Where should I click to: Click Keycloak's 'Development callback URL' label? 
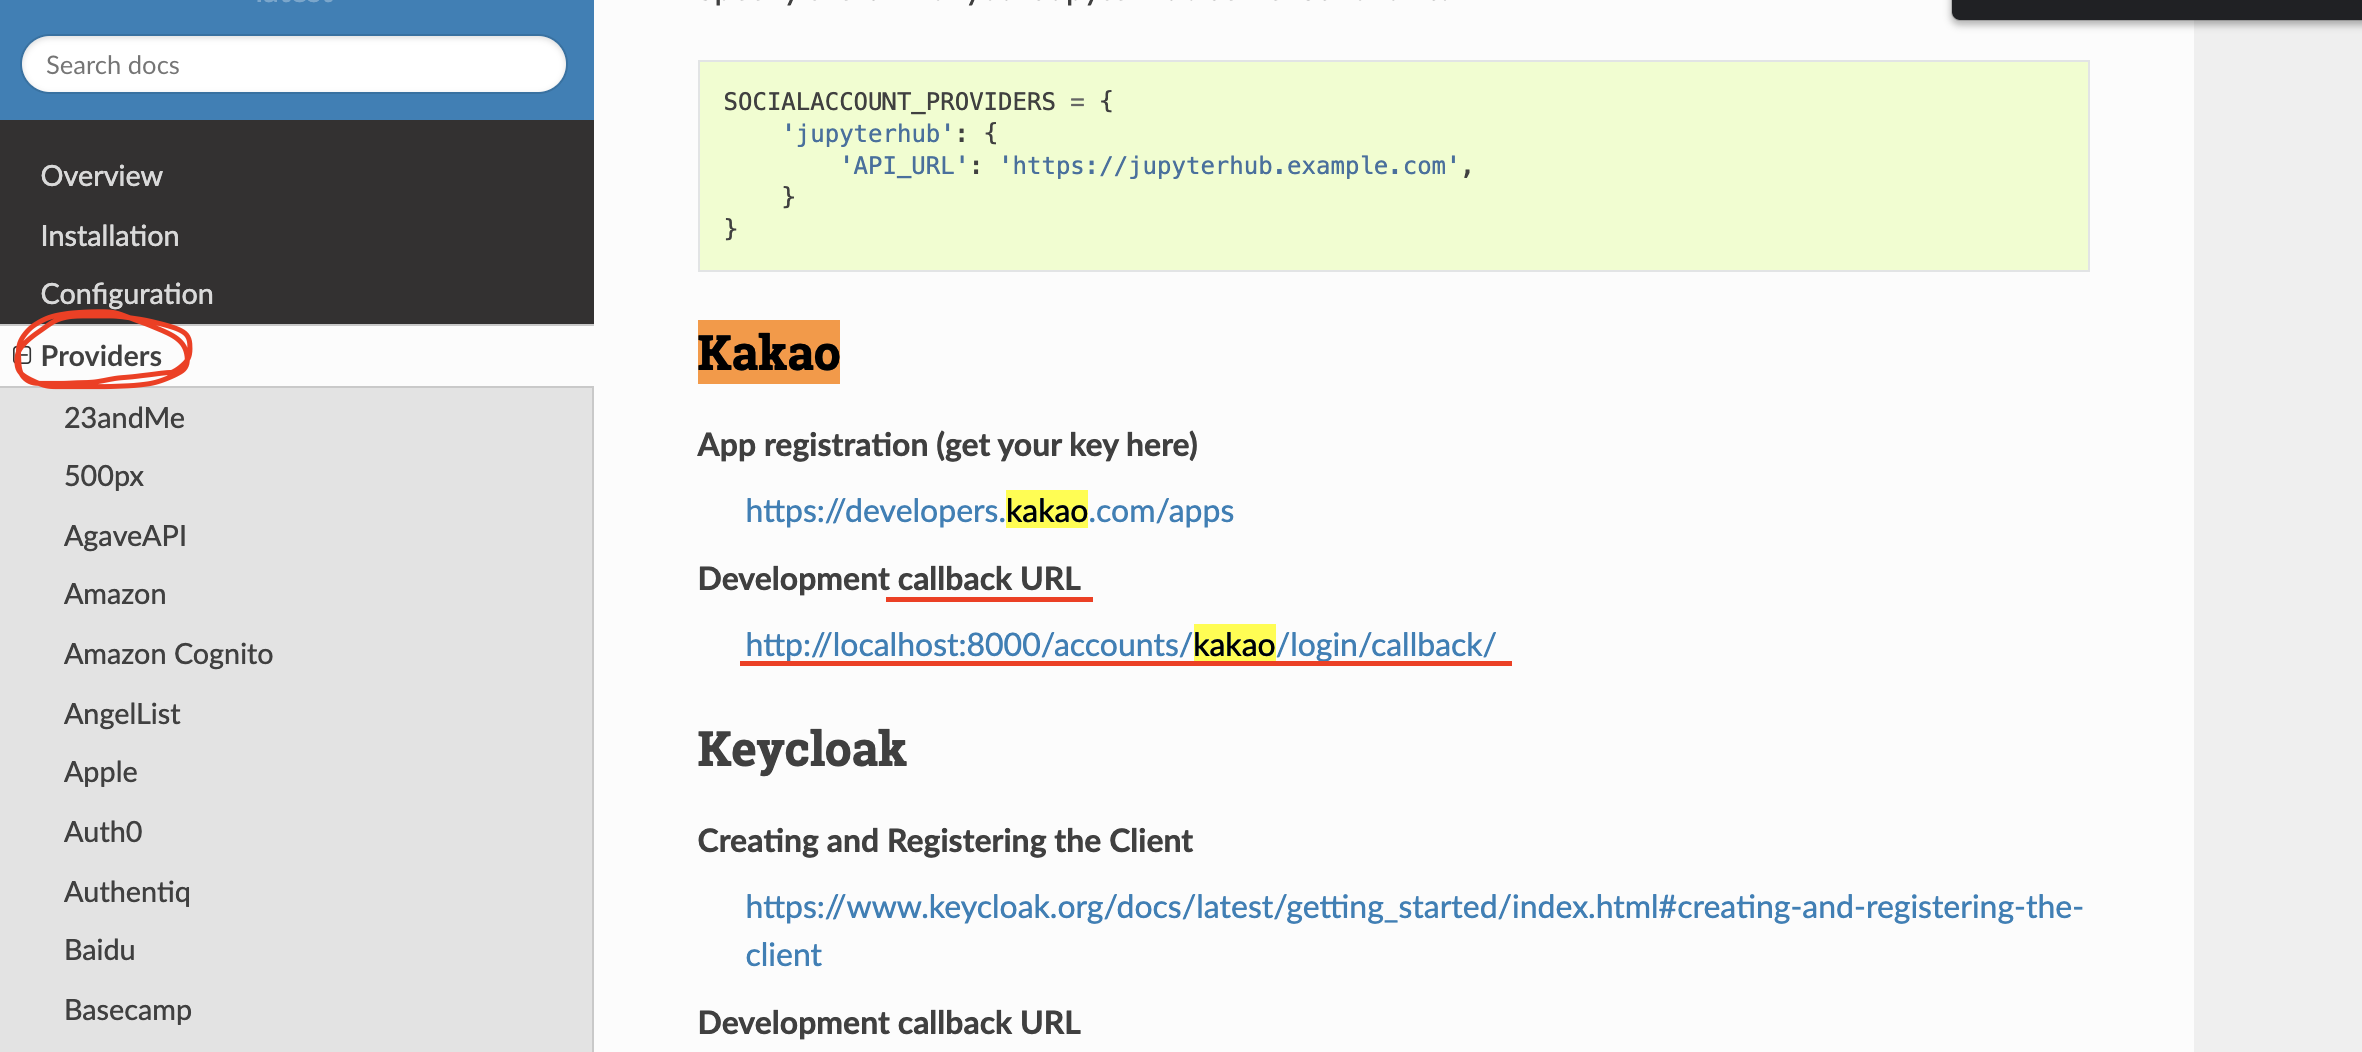pyautogui.click(x=889, y=1023)
